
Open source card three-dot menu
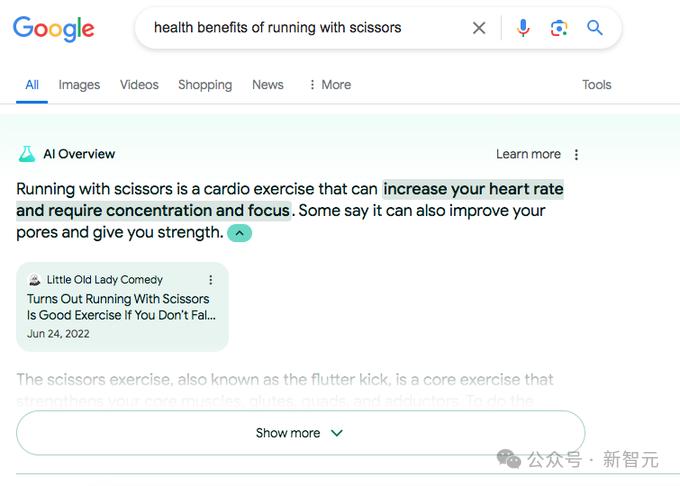pos(210,280)
